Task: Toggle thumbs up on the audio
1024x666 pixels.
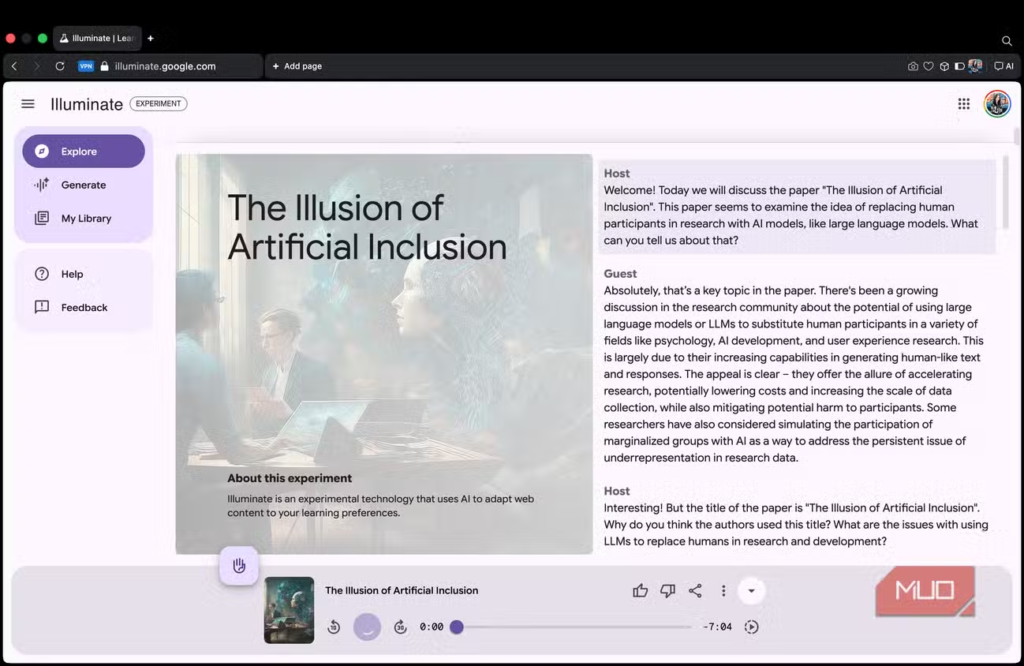Action: coord(640,591)
